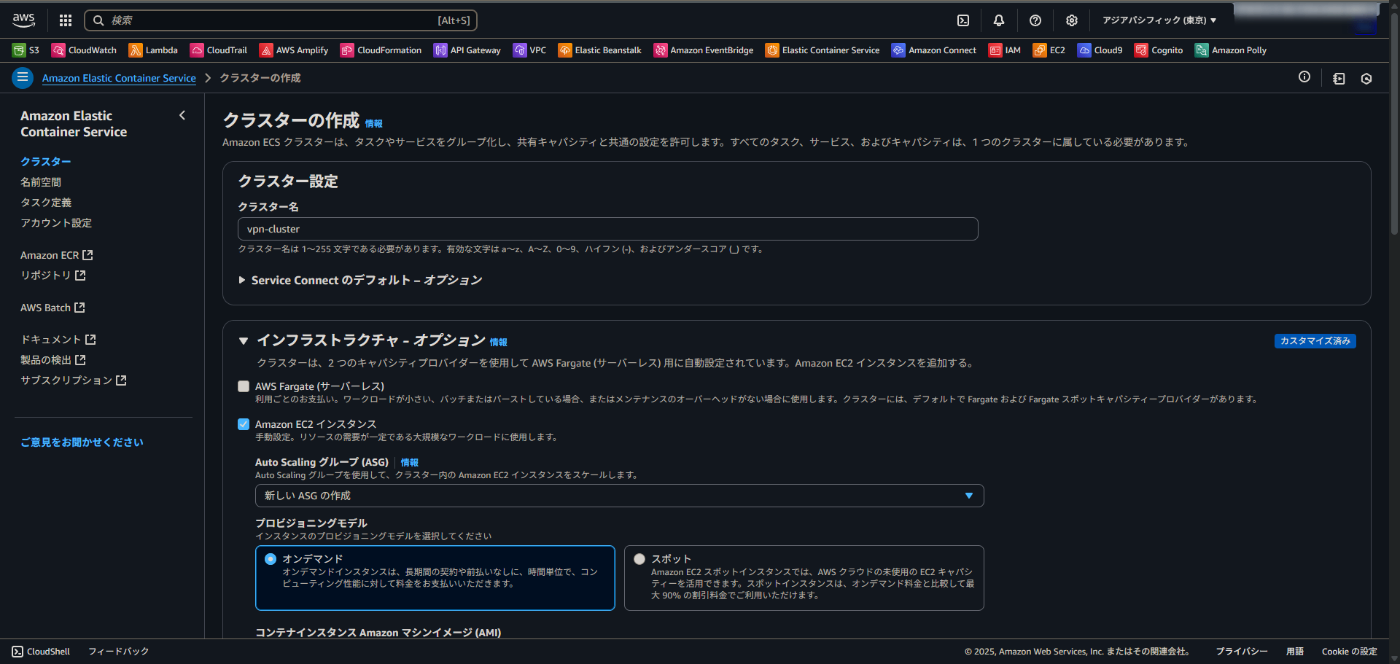The width and height of the screenshot is (1400, 664).
Task: Open IAM bookmark
Action: 1005,50
